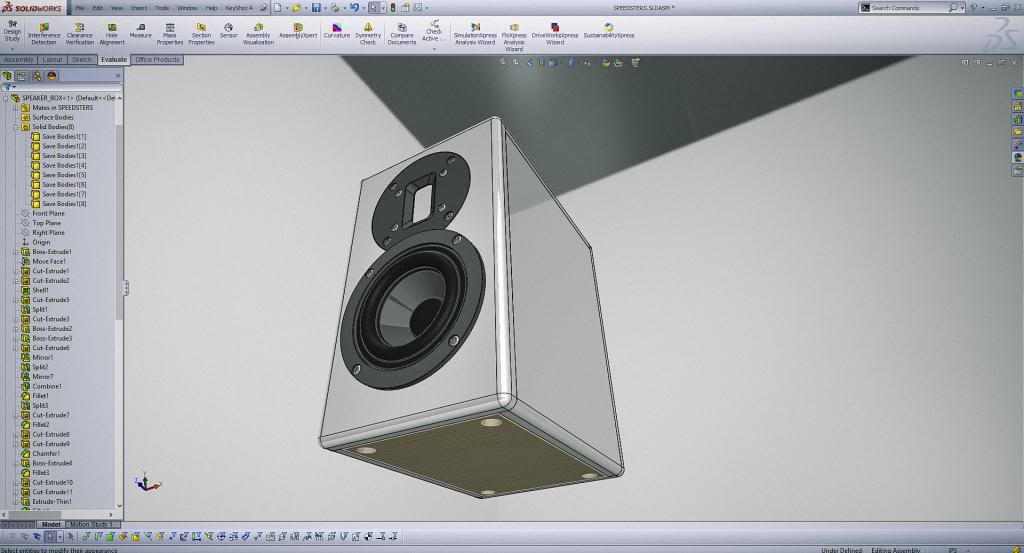Expand the Boss-Extrude2 feature

pyautogui.click(x=16, y=328)
